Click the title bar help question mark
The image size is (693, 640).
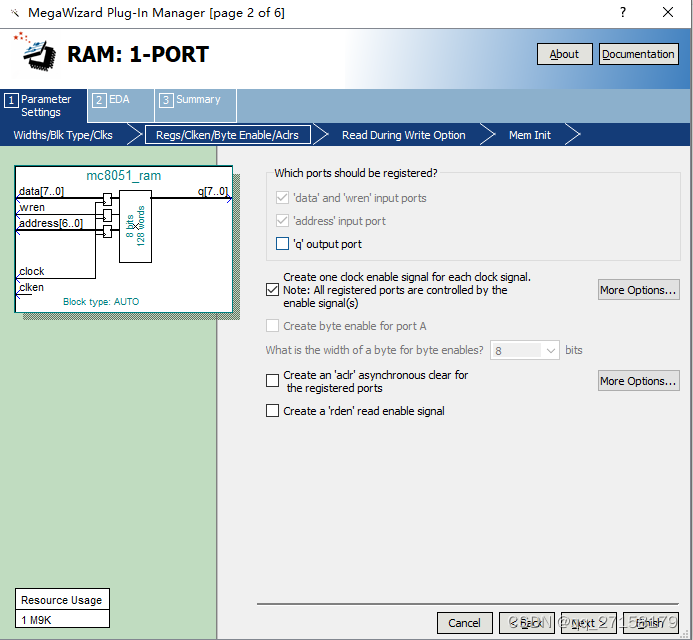click(623, 12)
